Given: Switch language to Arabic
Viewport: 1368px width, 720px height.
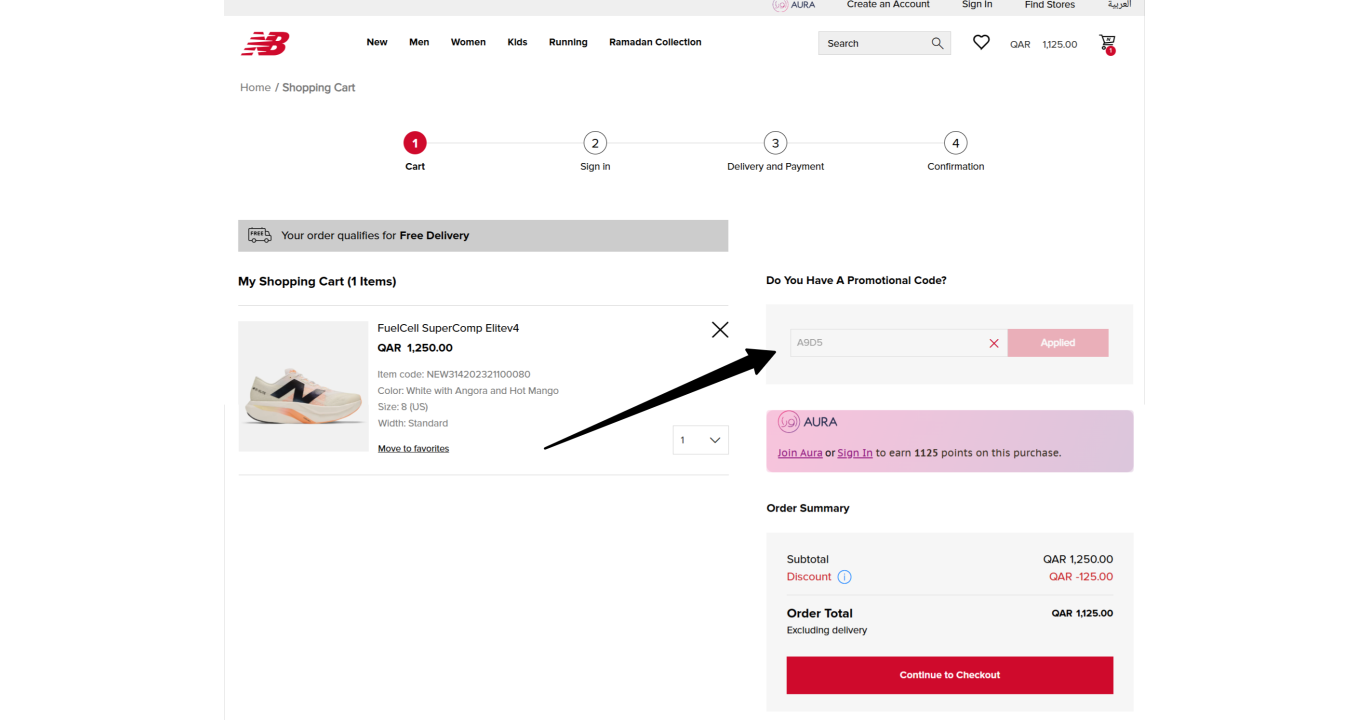Looking at the screenshot, I should (1119, 5).
